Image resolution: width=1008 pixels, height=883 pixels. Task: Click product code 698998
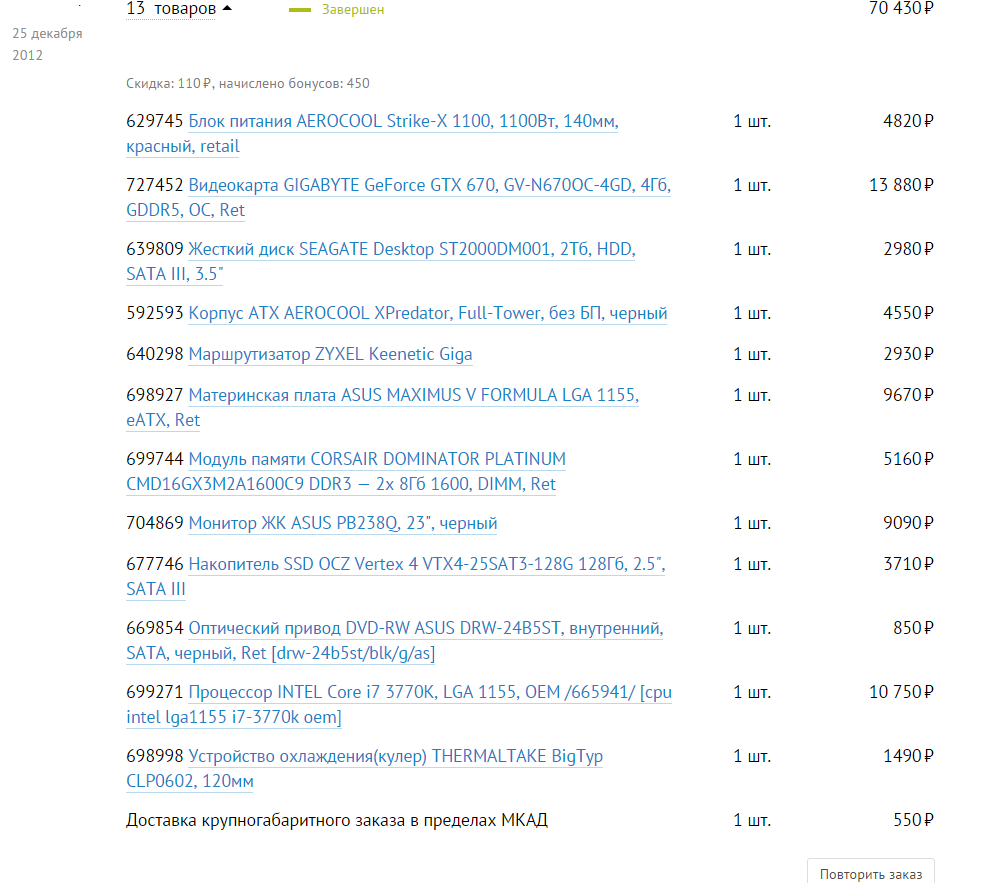click(155, 756)
